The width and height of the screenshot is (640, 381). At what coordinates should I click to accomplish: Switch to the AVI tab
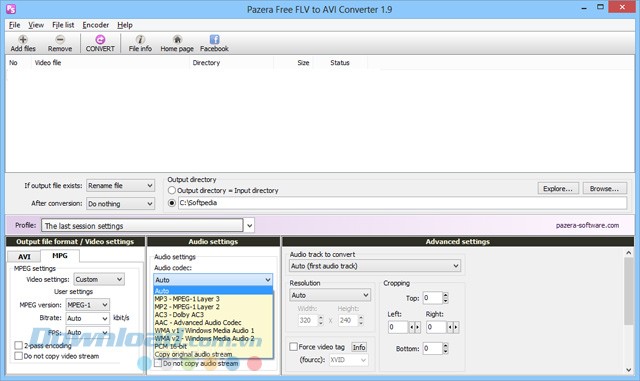(x=24, y=256)
